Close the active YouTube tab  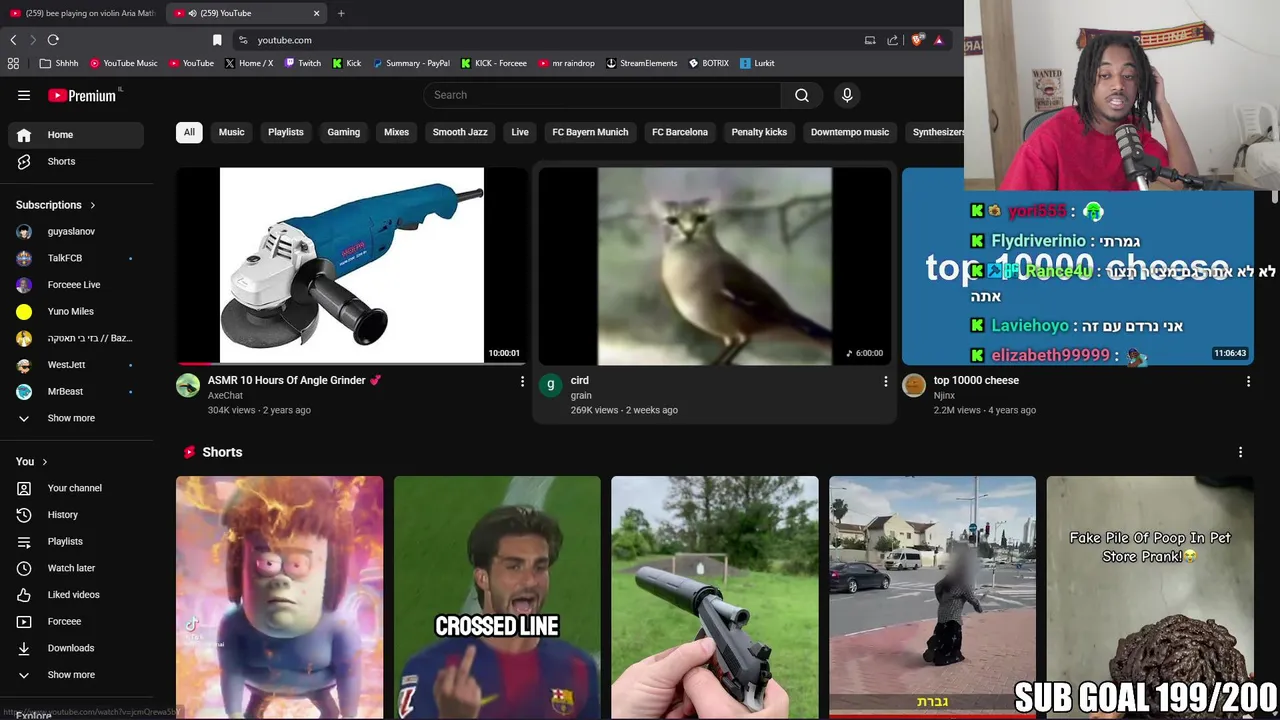317,13
